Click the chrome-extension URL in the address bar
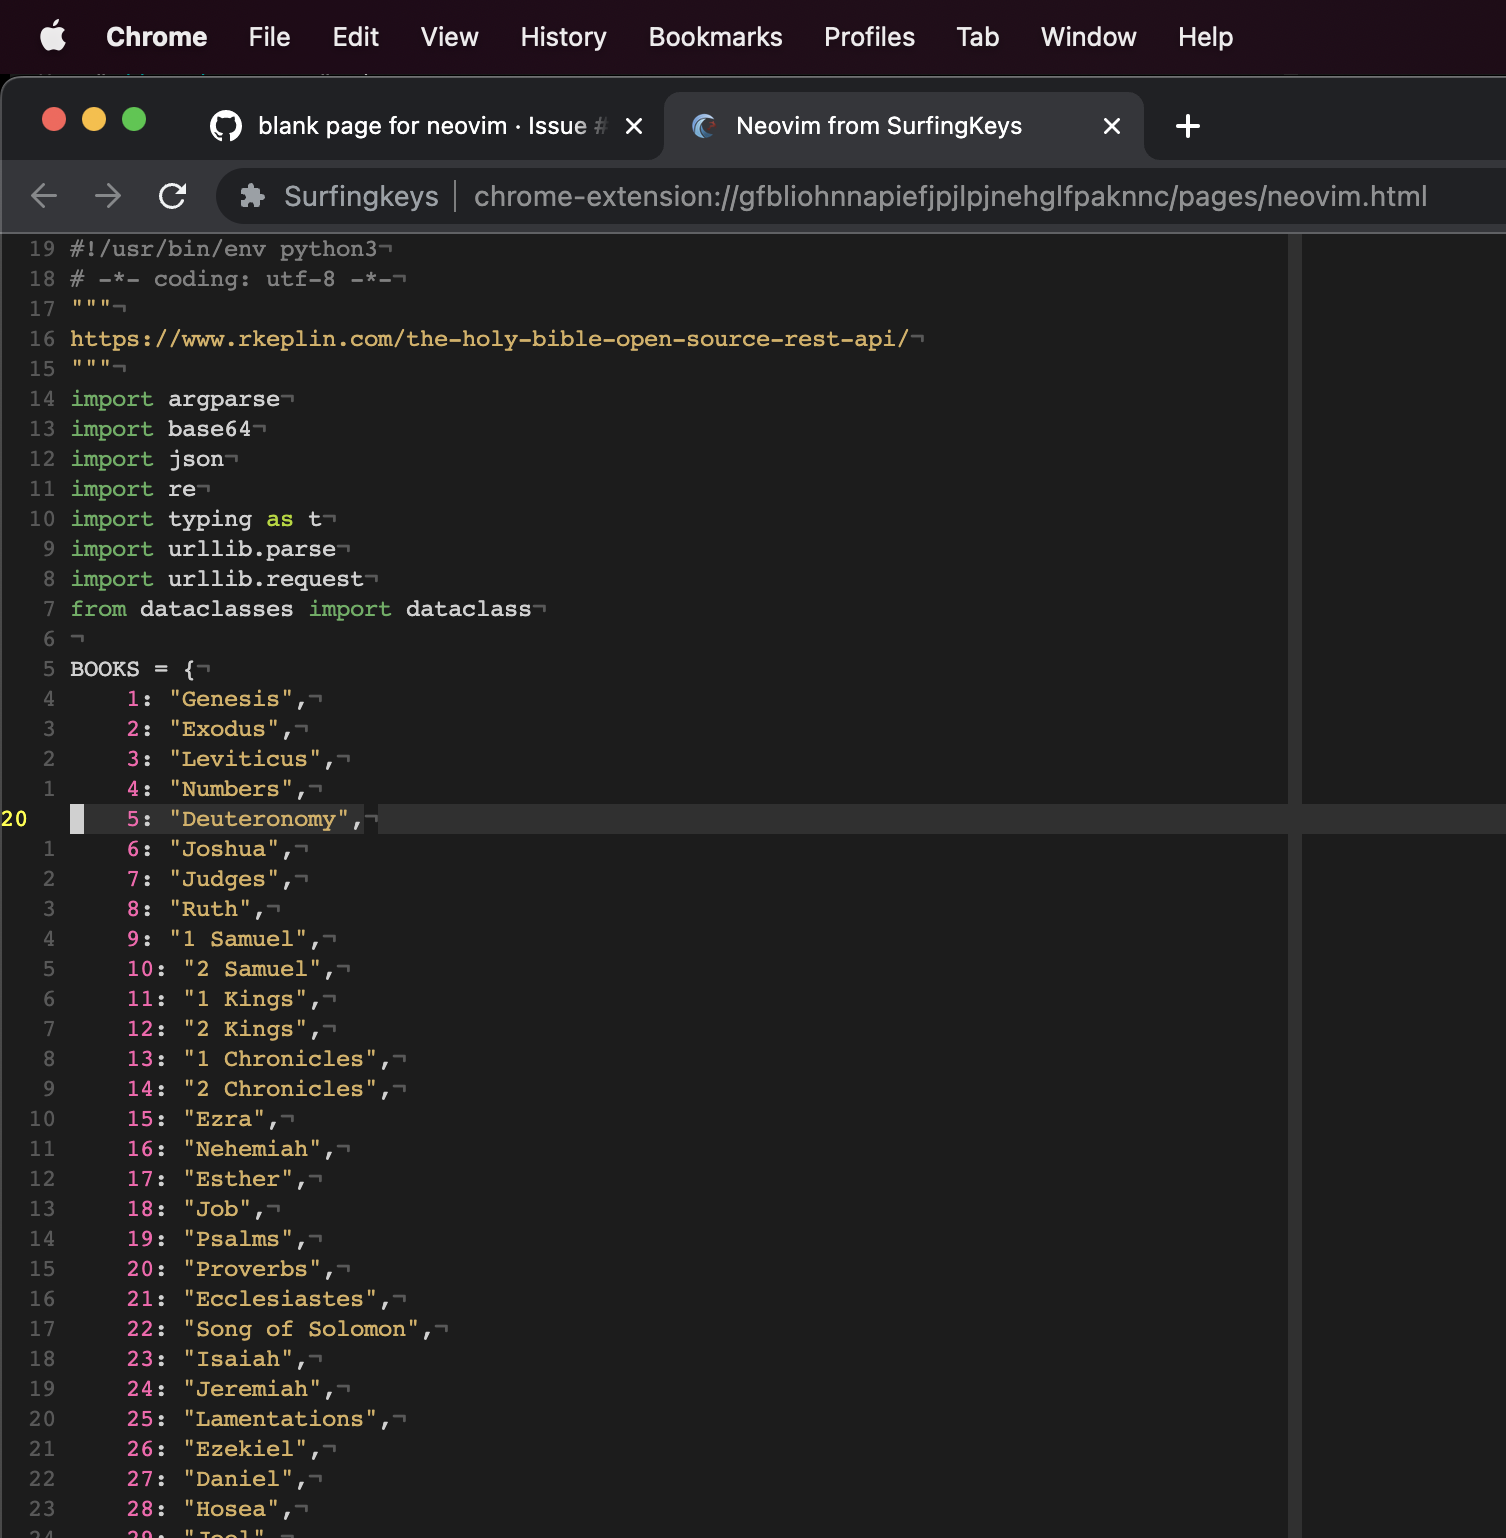This screenshot has height=1538, width=1506. [950, 196]
